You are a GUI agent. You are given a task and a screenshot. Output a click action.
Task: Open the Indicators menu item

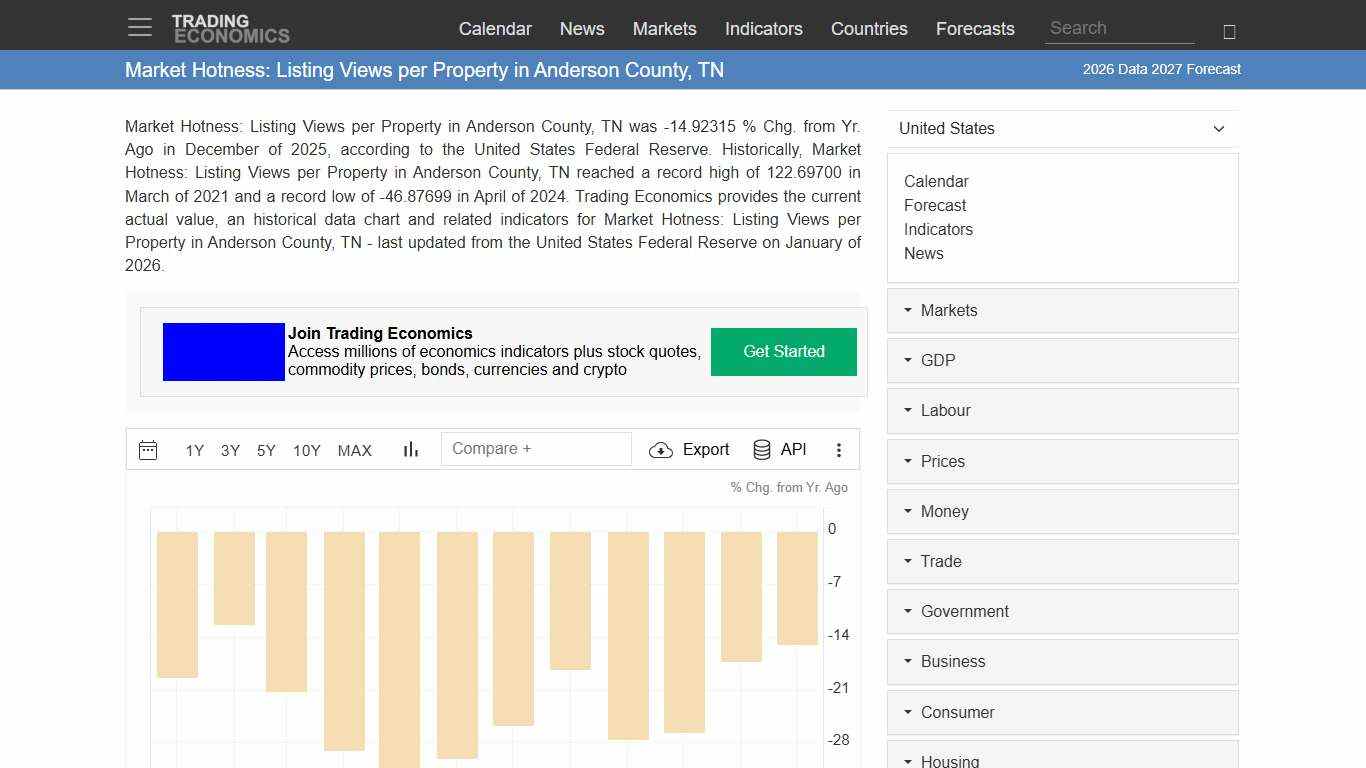764,29
